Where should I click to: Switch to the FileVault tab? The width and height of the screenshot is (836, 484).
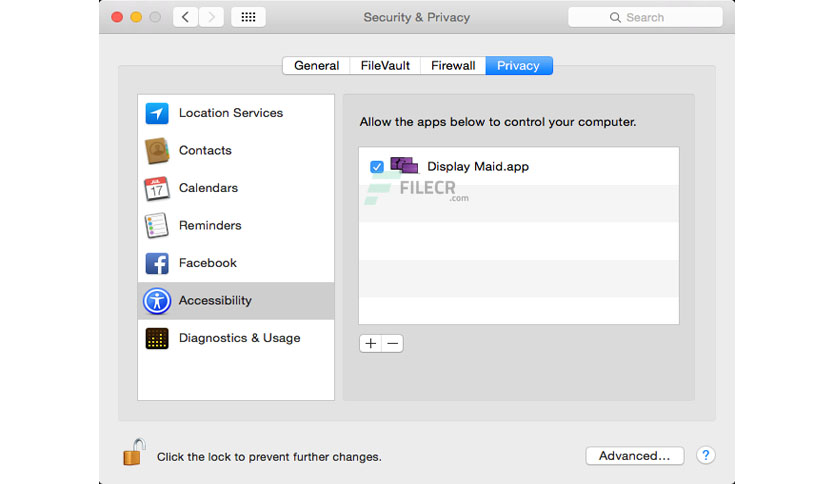tap(385, 66)
